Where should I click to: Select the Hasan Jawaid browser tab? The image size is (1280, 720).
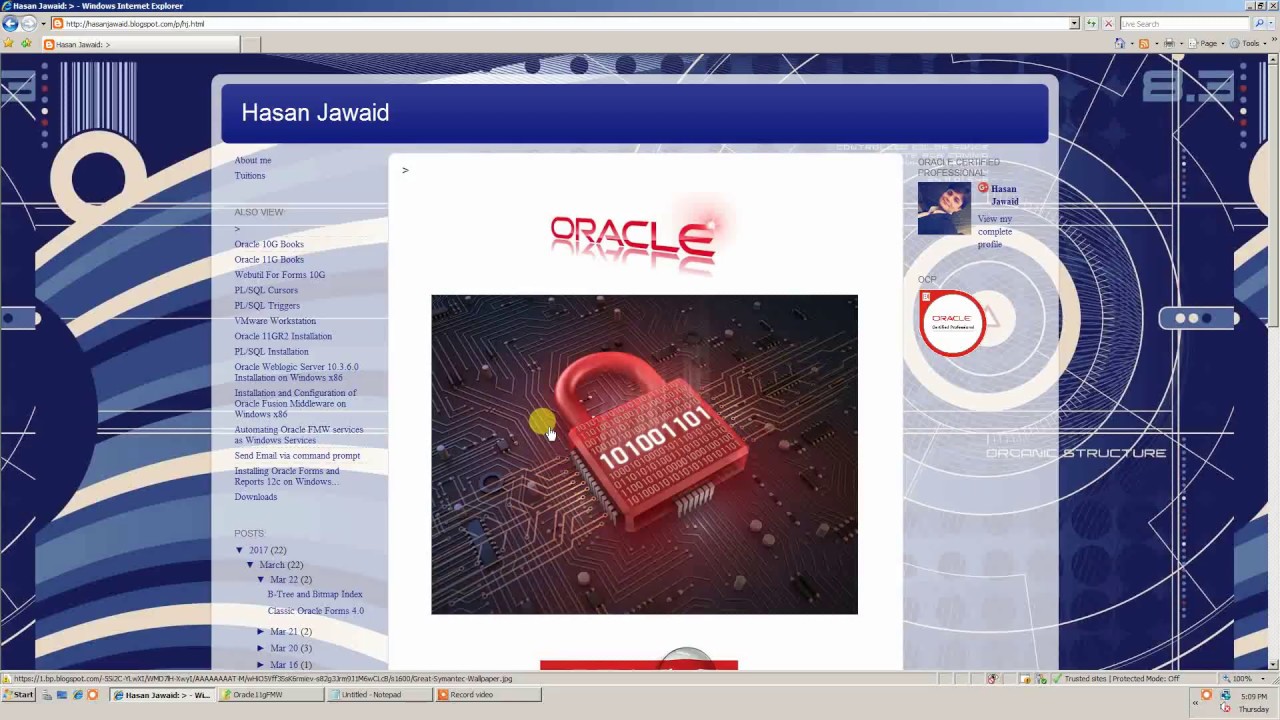pyautogui.click(x=140, y=44)
